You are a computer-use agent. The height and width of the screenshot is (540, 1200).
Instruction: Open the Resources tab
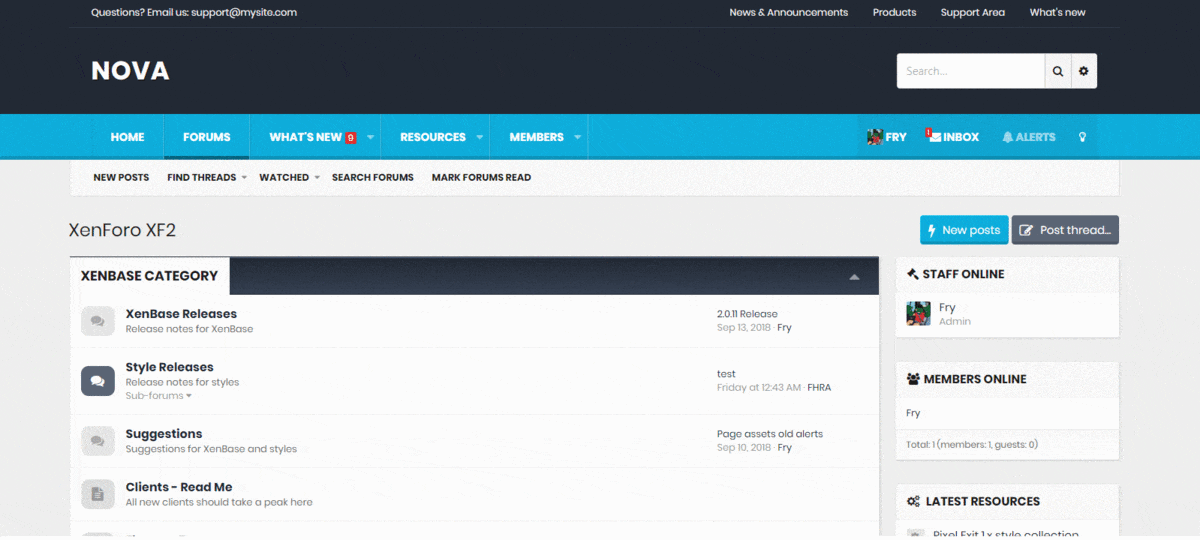point(433,137)
